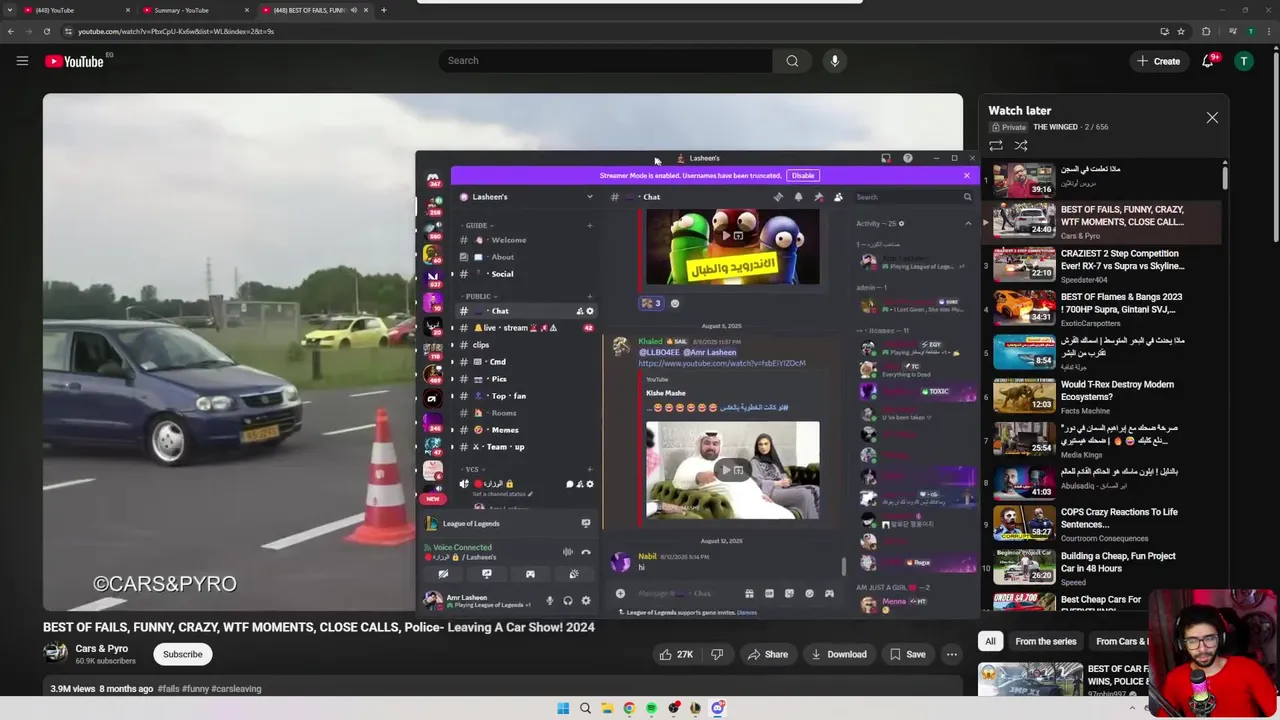The height and width of the screenshot is (720, 1280).
Task: Toggle Discord member list
Action: [x=838, y=197]
